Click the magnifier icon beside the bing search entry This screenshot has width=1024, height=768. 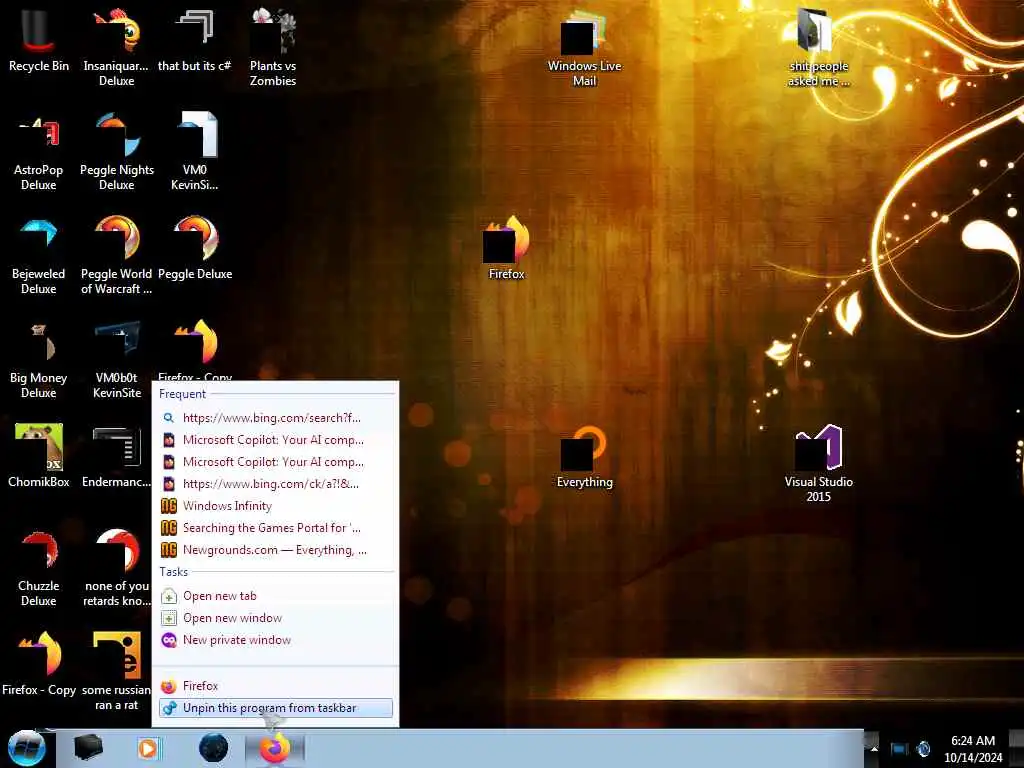point(168,418)
